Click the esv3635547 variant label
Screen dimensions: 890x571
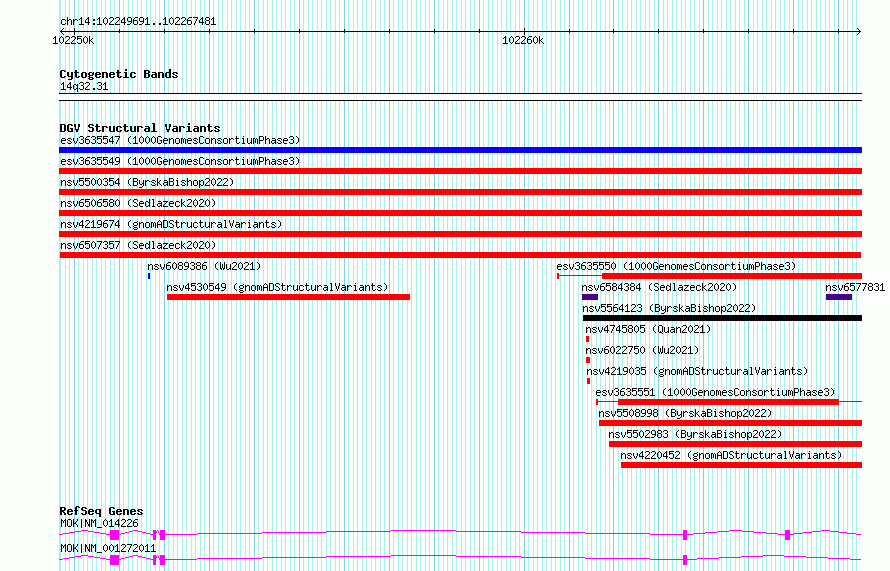(180, 140)
